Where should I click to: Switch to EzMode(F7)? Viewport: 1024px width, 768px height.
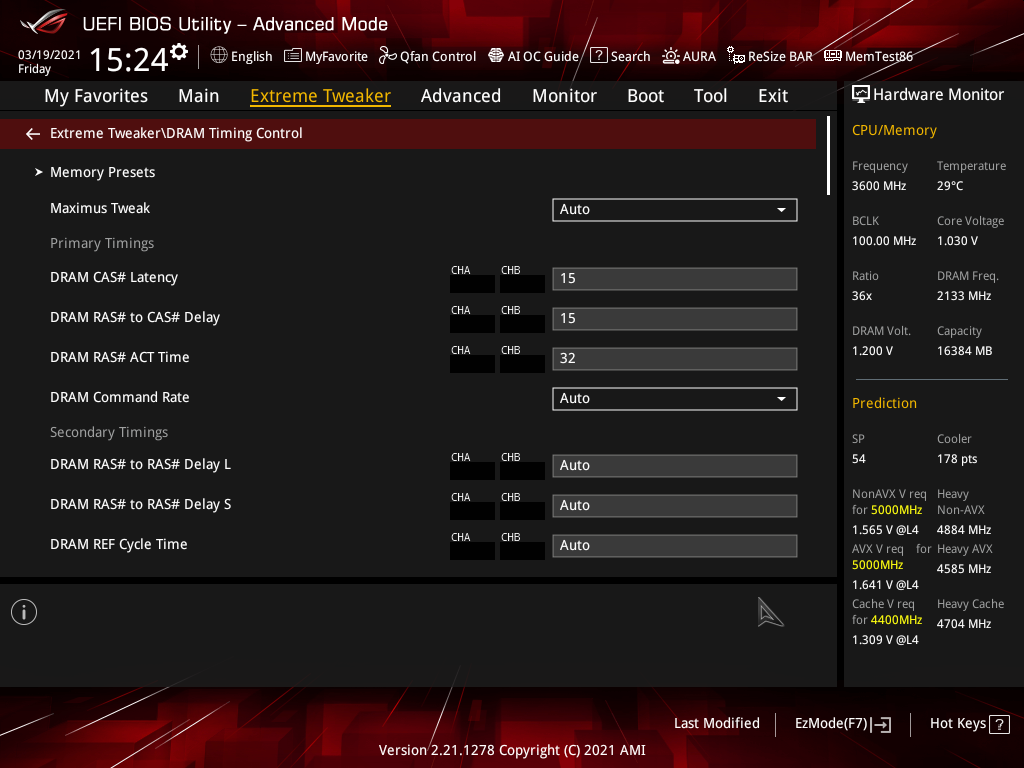point(842,724)
